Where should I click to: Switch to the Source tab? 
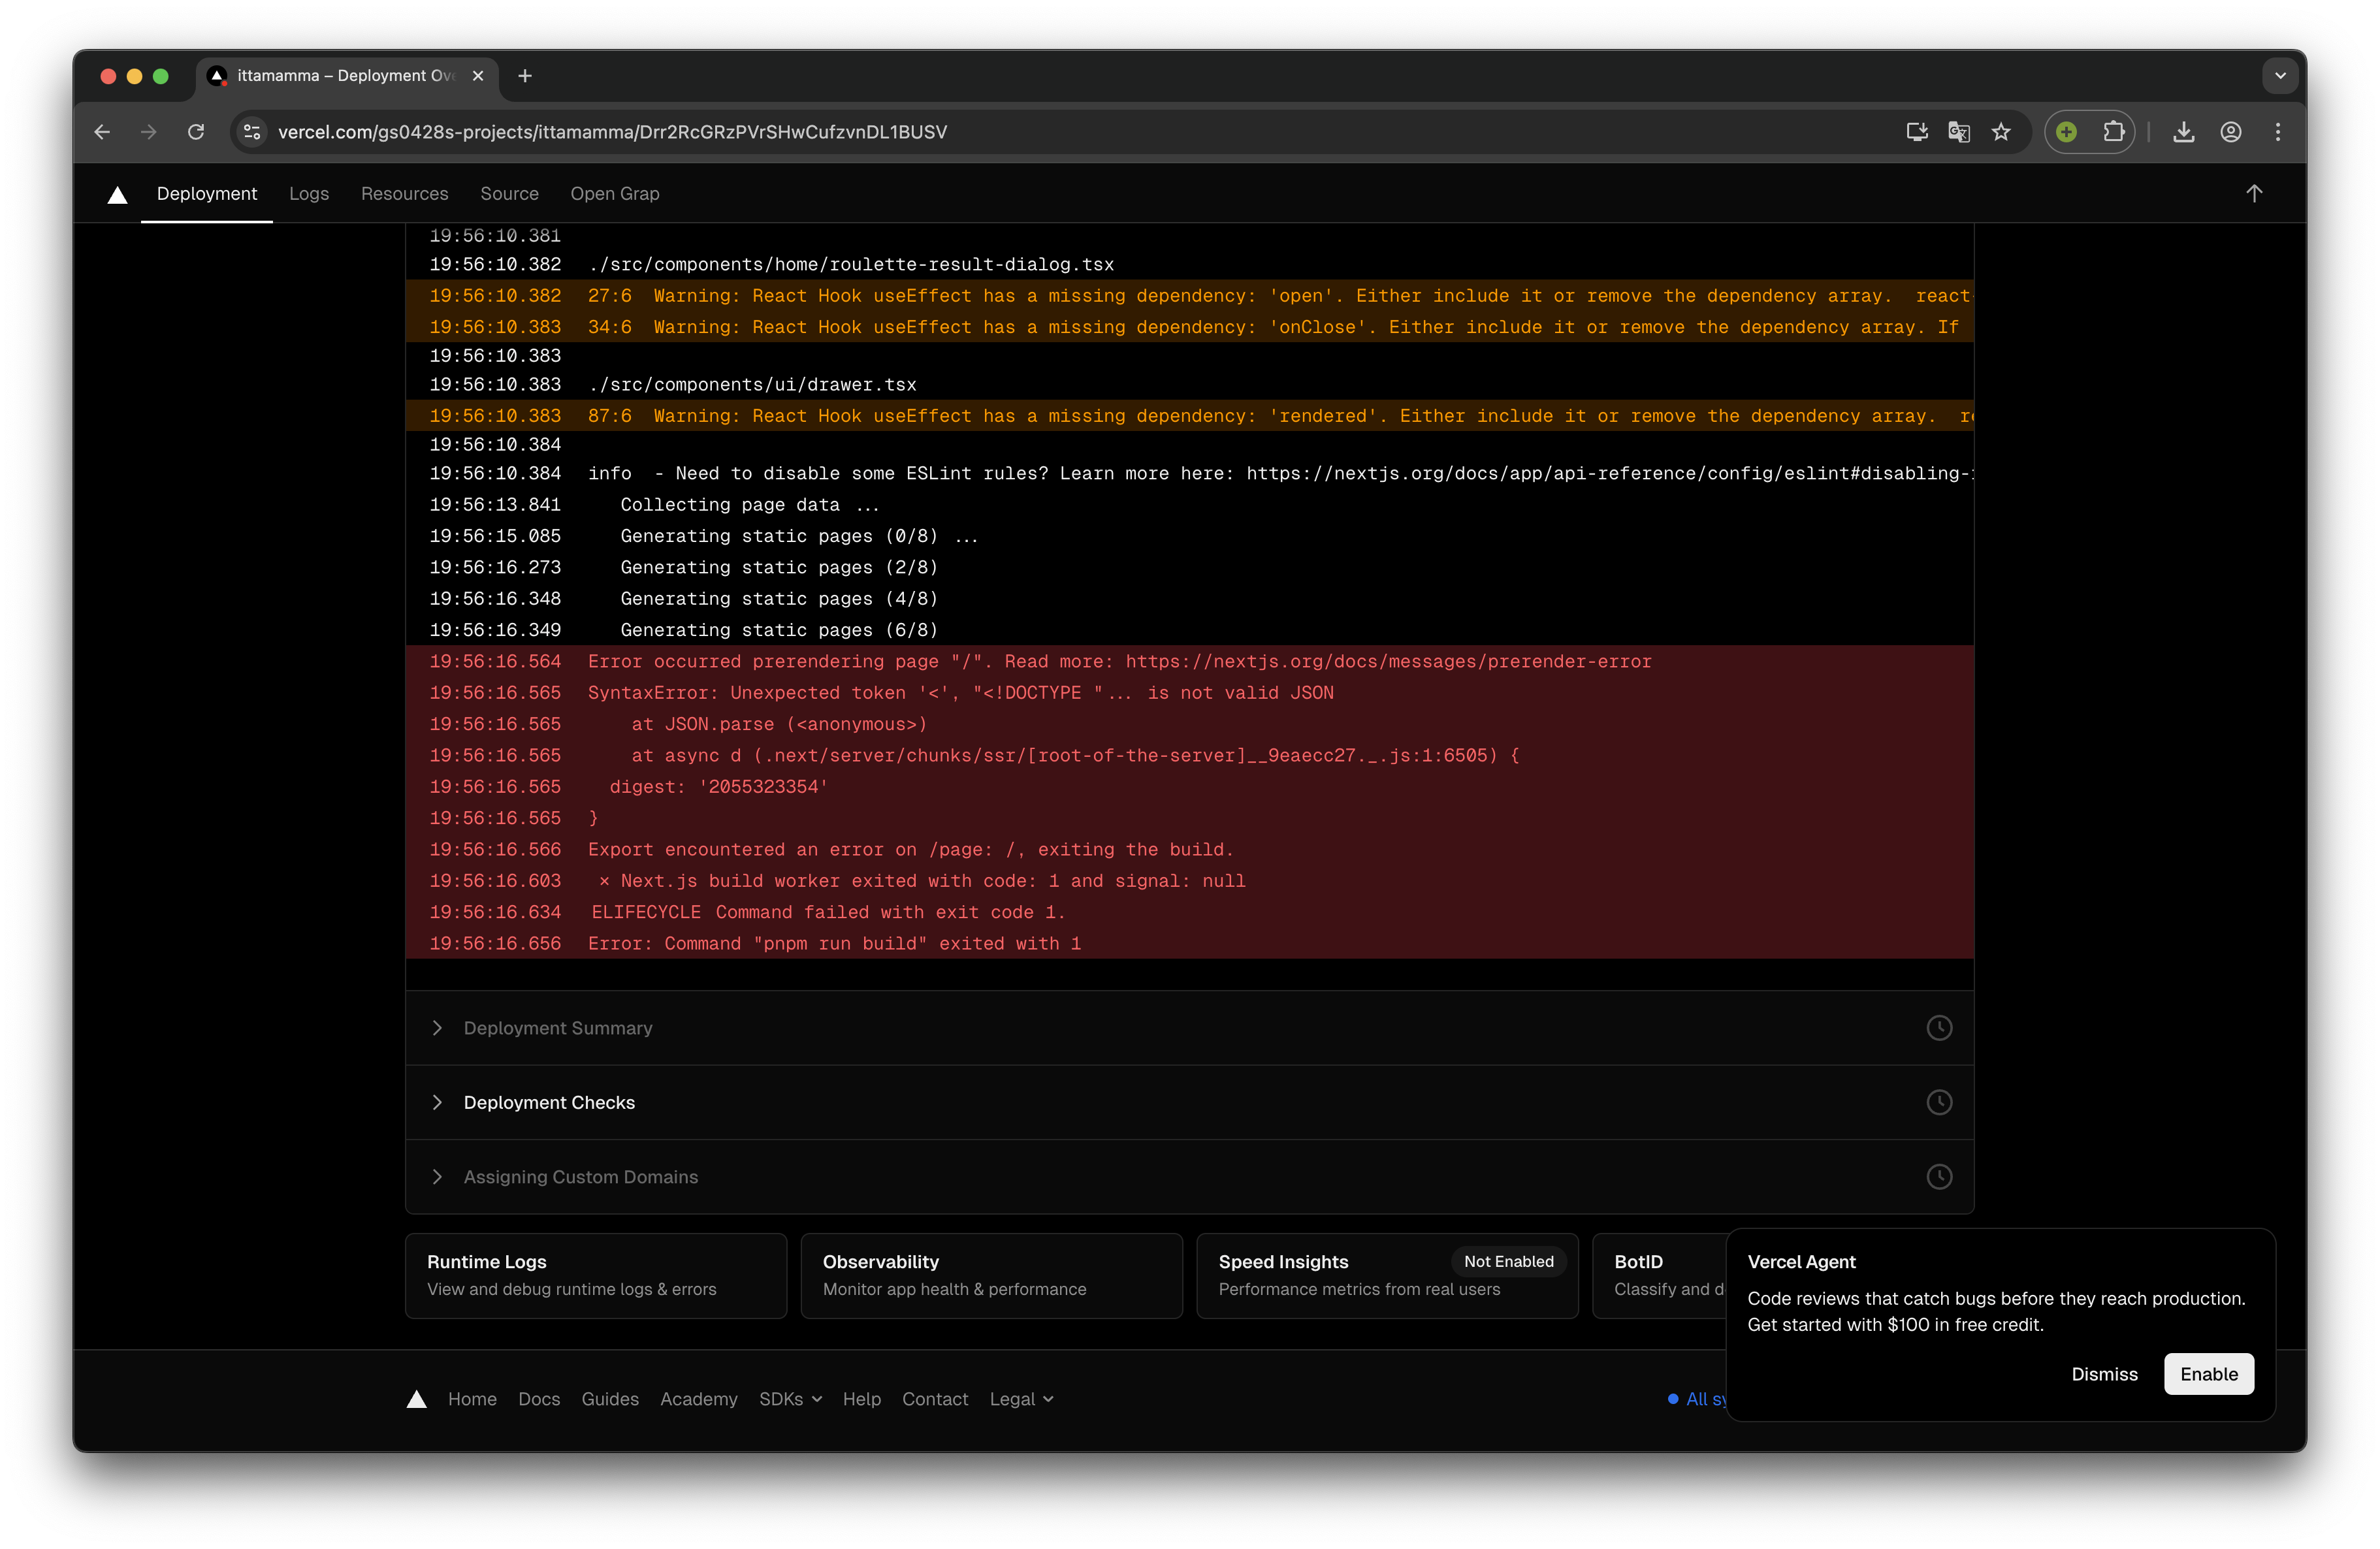pos(509,194)
